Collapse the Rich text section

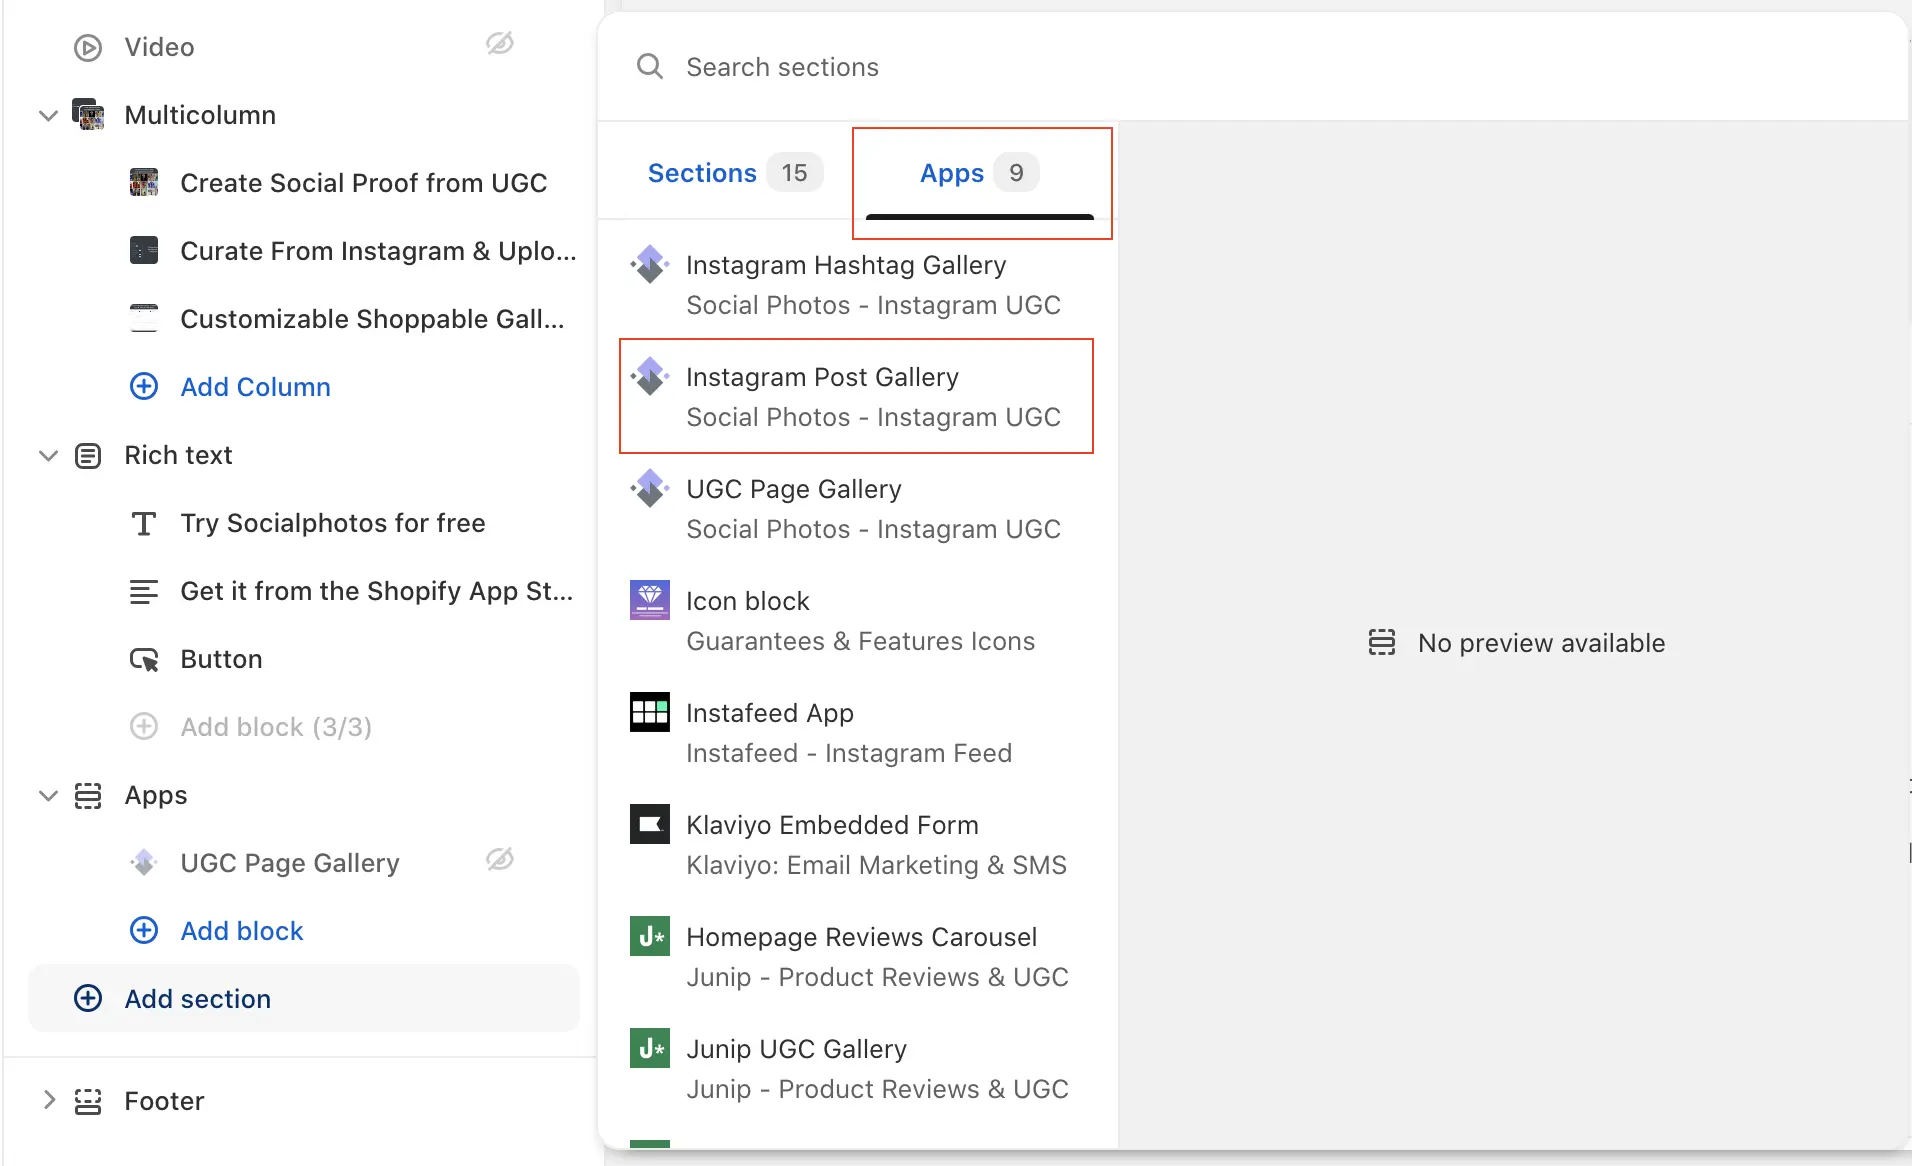pos(48,455)
